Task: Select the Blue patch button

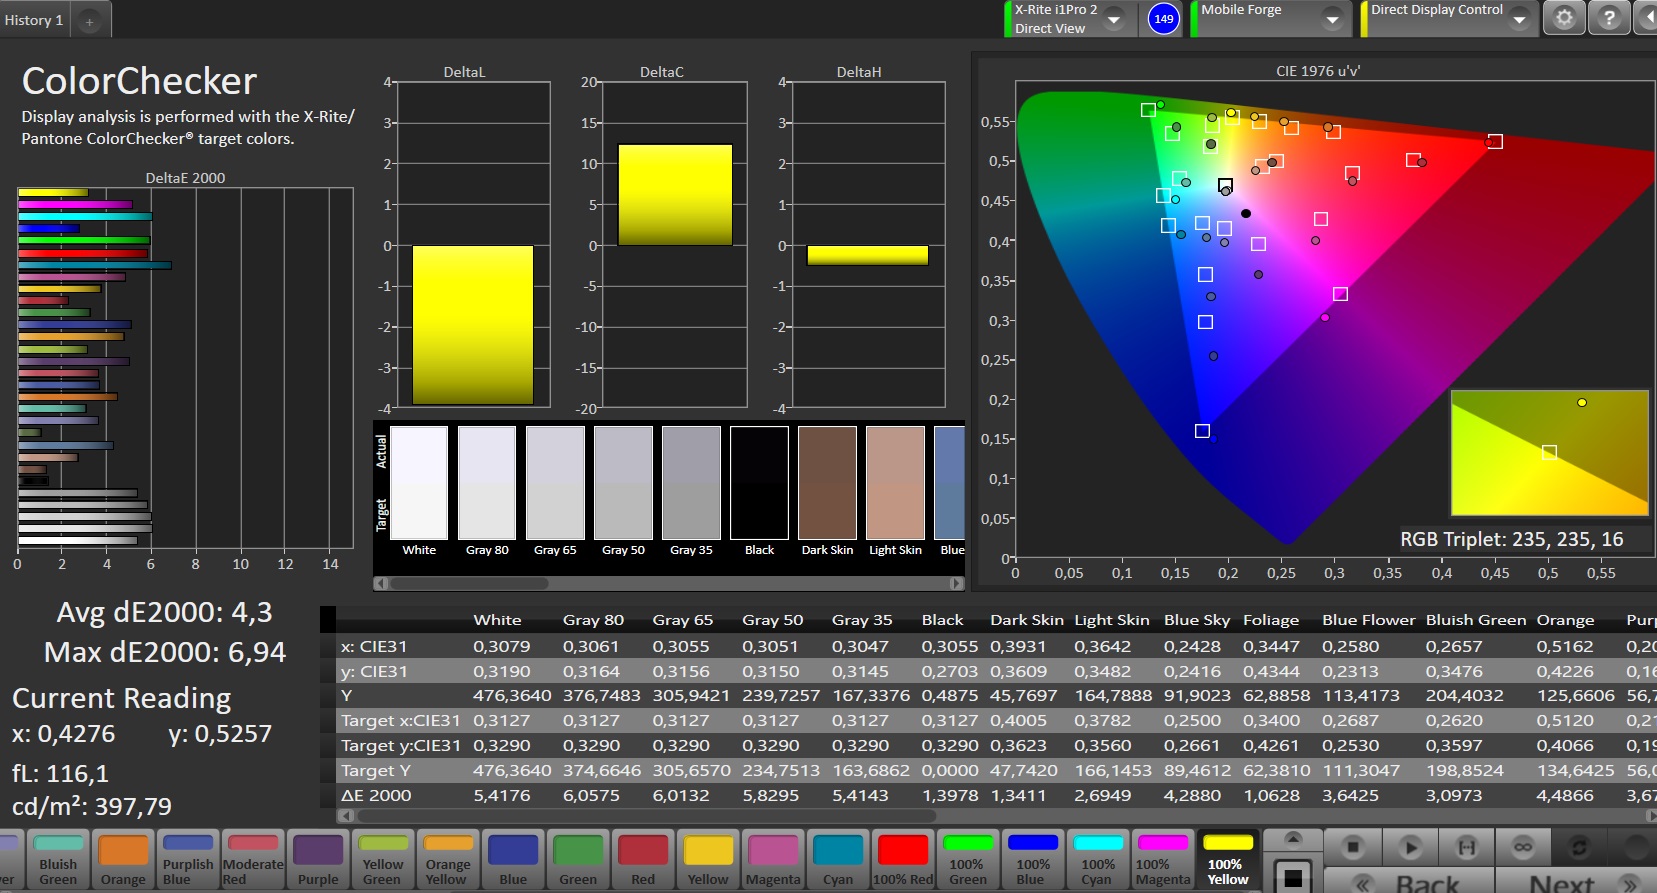Action: pyautogui.click(x=513, y=859)
